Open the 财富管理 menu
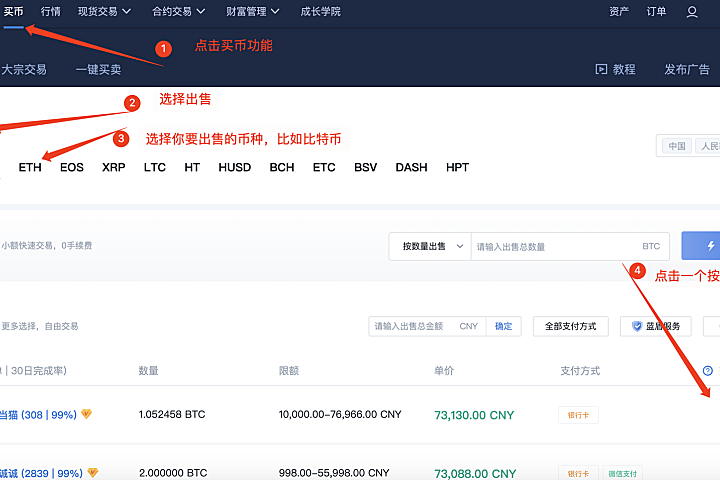The height and width of the screenshot is (480, 720). [253, 11]
